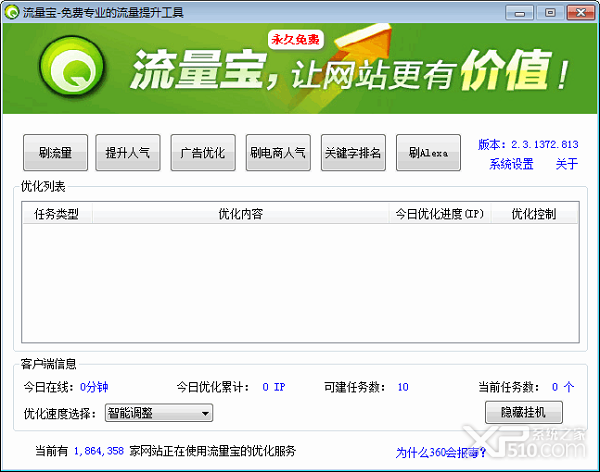Click the 今日优化累计 value 0 IP

pyautogui.click(x=274, y=387)
